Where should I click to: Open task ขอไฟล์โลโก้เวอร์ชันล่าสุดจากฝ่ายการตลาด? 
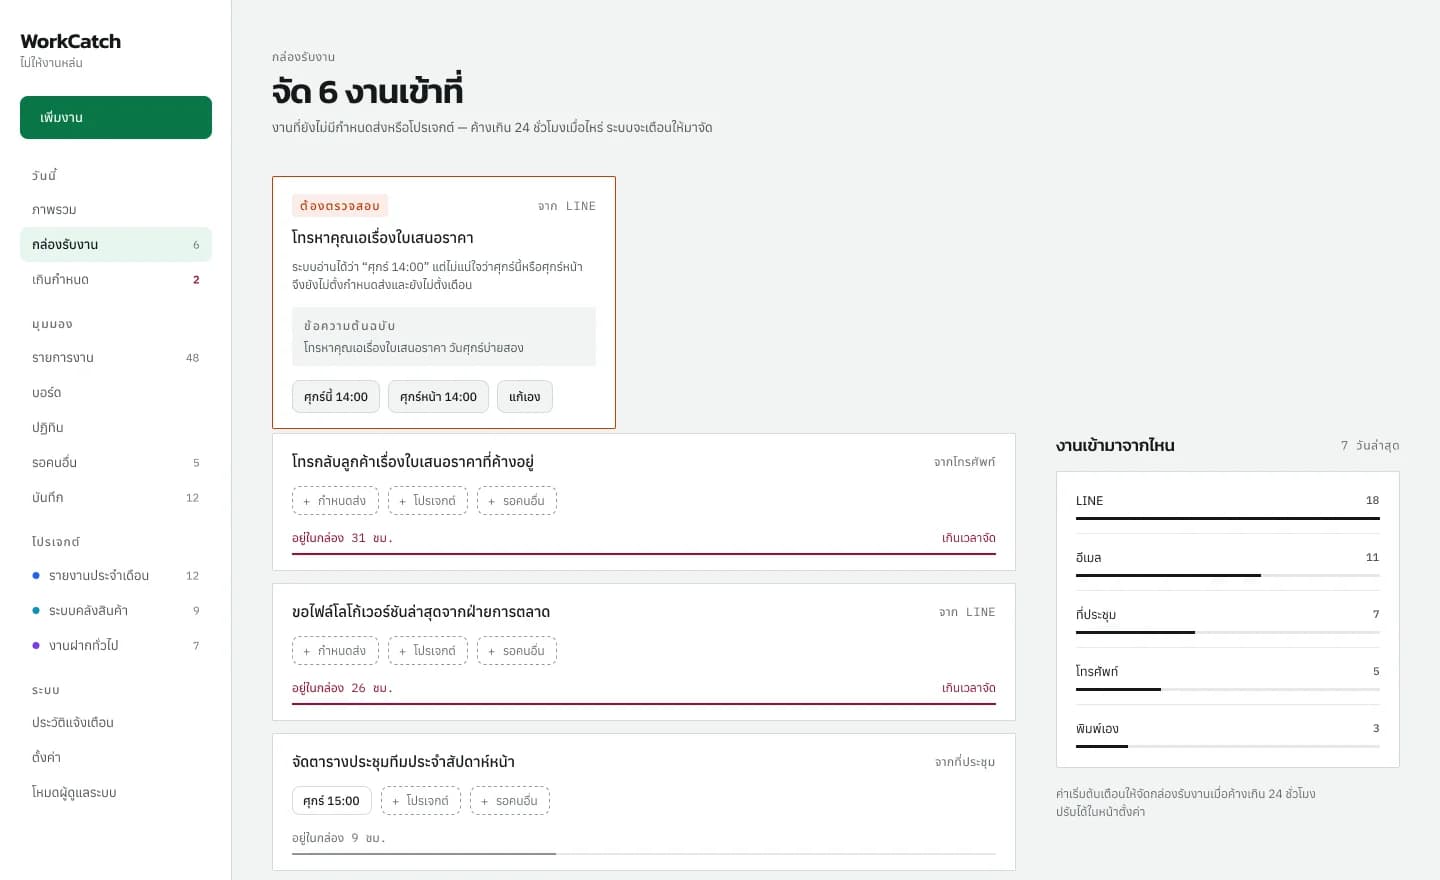tap(421, 612)
